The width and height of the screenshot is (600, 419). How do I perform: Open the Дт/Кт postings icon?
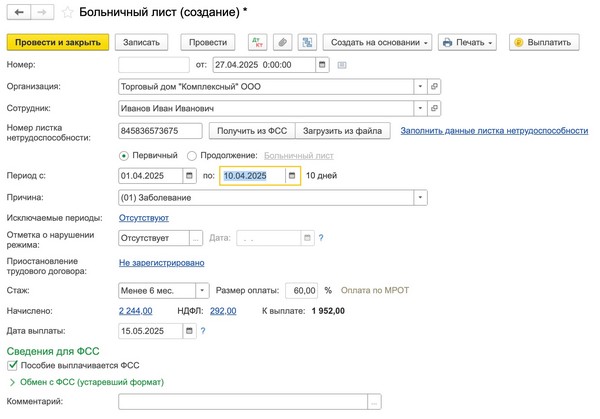click(x=257, y=43)
